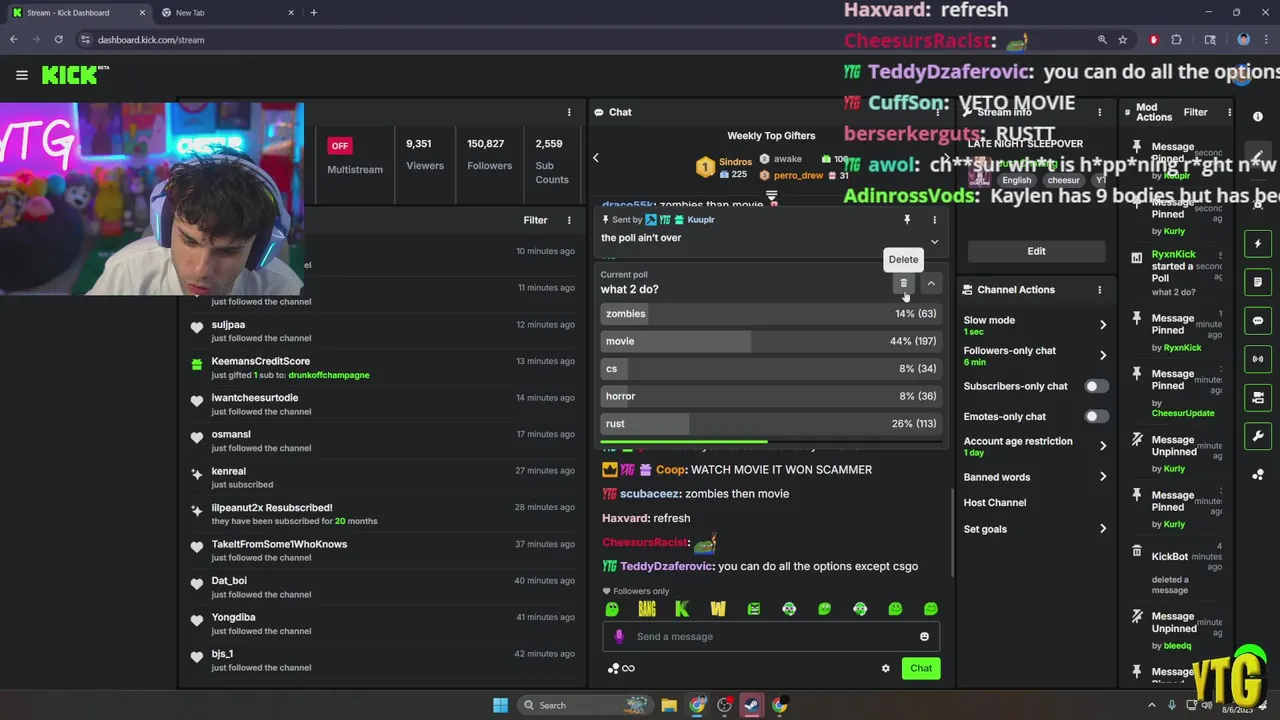Click the Kick logo
This screenshot has width=1280, height=720.
click(x=75, y=75)
